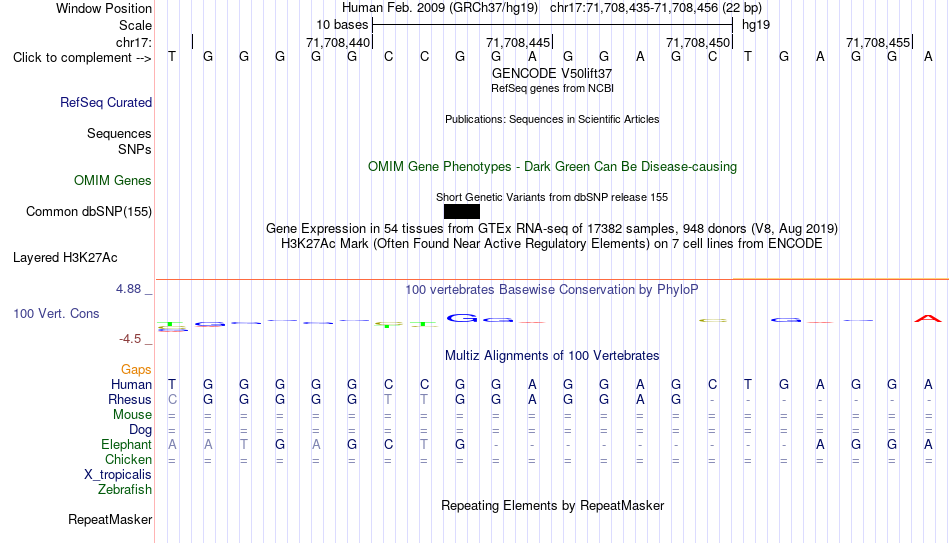Click the H3K27Ac Mark ENCODE track title

pos(552,244)
